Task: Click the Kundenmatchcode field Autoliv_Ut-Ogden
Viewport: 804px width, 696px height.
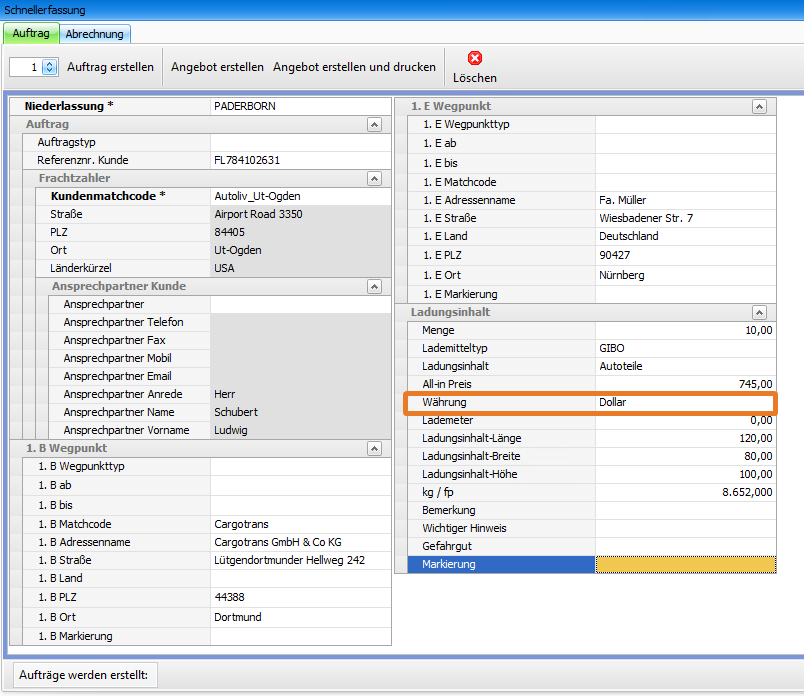Action: (298, 196)
